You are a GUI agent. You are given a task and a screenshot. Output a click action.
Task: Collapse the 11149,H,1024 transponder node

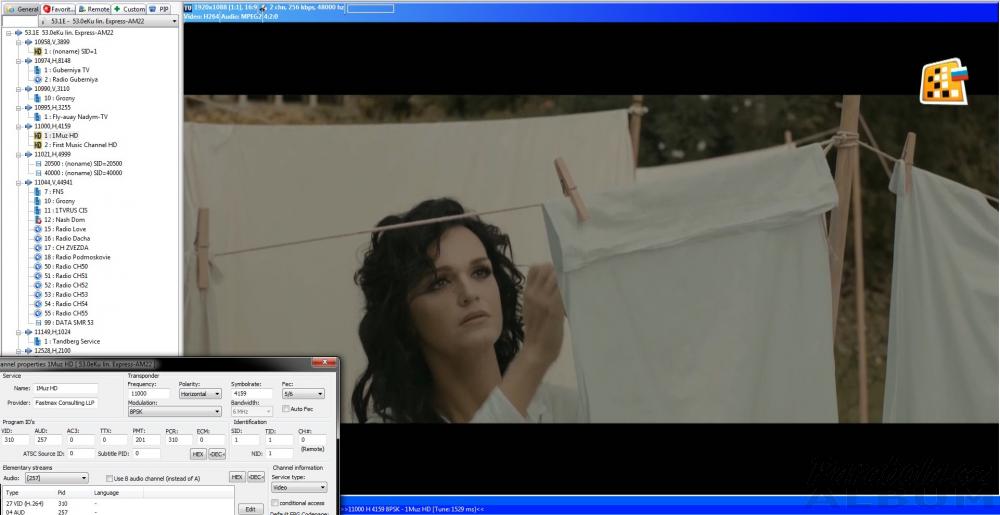tap(18, 332)
